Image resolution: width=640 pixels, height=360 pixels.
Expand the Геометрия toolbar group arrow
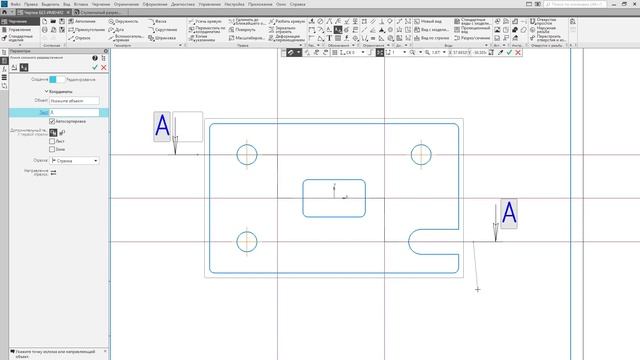(x=180, y=45)
